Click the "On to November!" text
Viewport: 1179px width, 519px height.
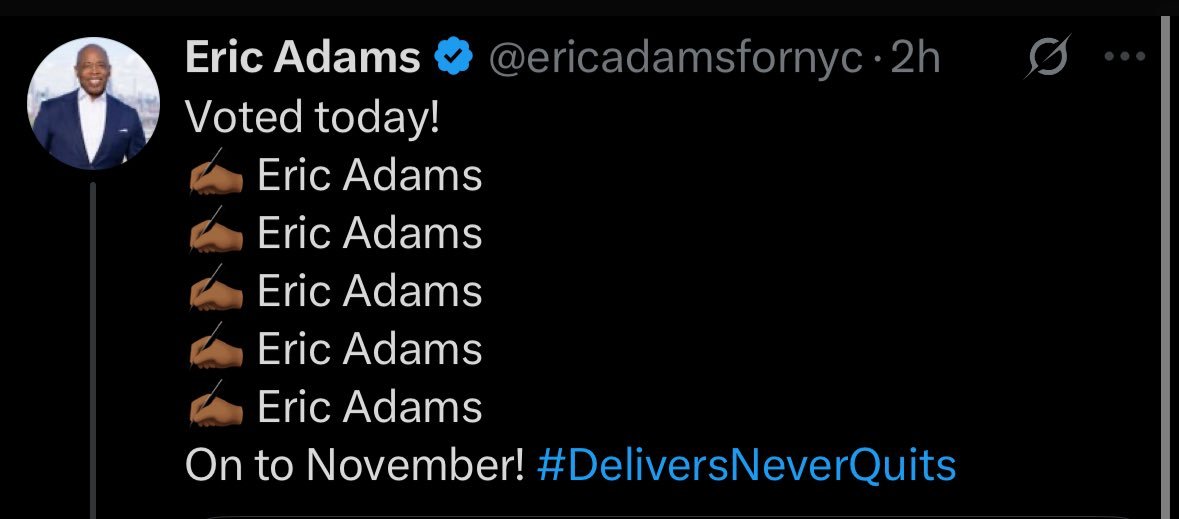tap(355, 466)
